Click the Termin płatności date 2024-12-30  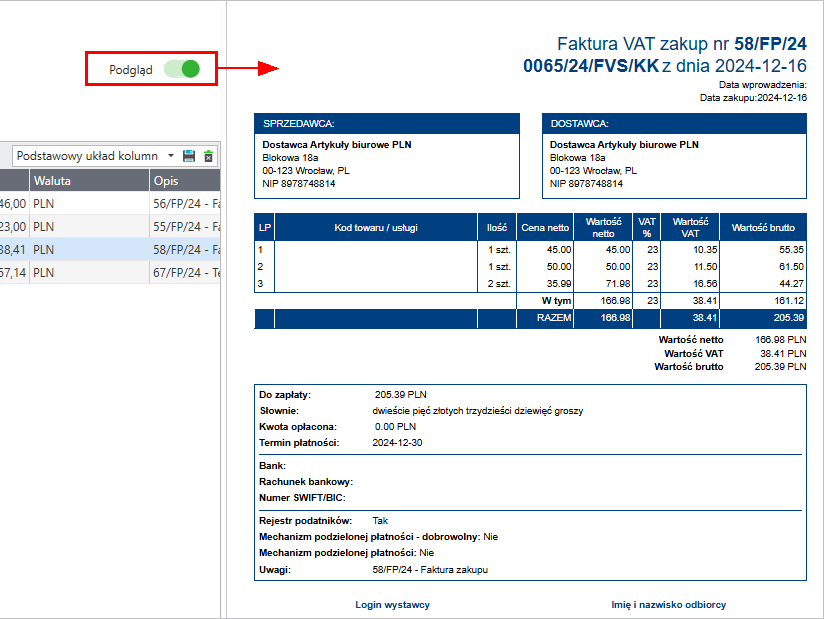tap(397, 443)
